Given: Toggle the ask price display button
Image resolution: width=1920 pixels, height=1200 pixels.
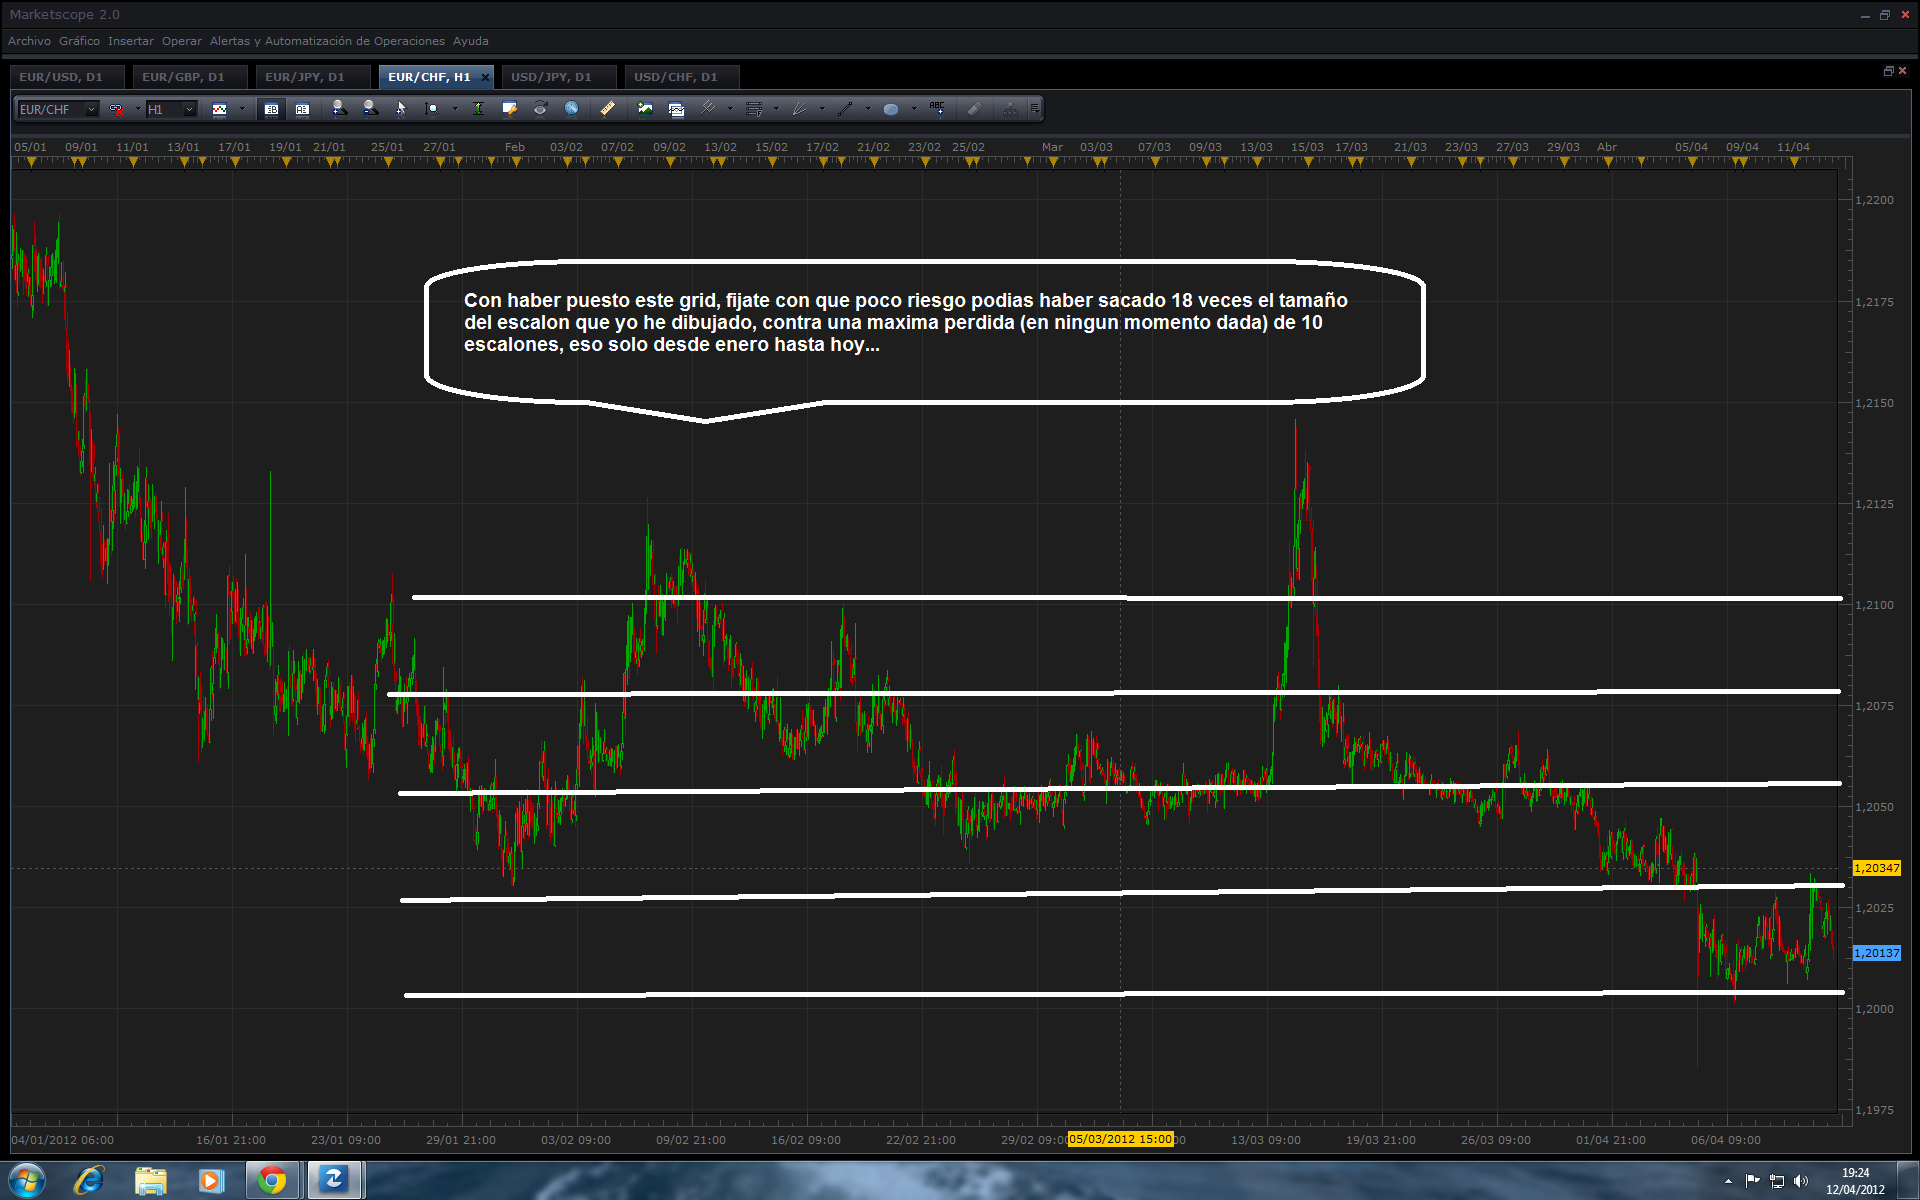Looking at the screenshot, I should (x=302, y=109).
